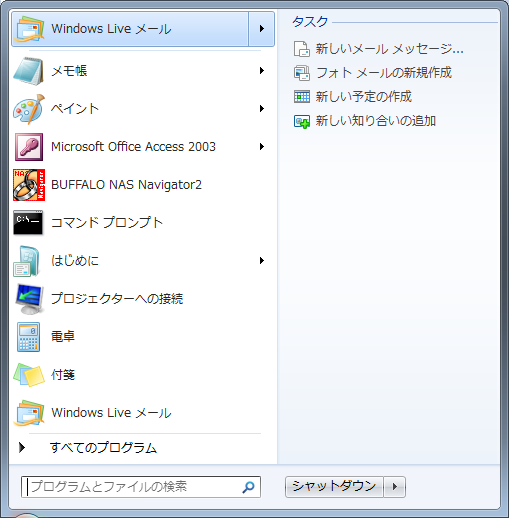Screen dimensions: 509x520
Task: Expand jump list arrow beside ペイント
Action: pos(262,109)
